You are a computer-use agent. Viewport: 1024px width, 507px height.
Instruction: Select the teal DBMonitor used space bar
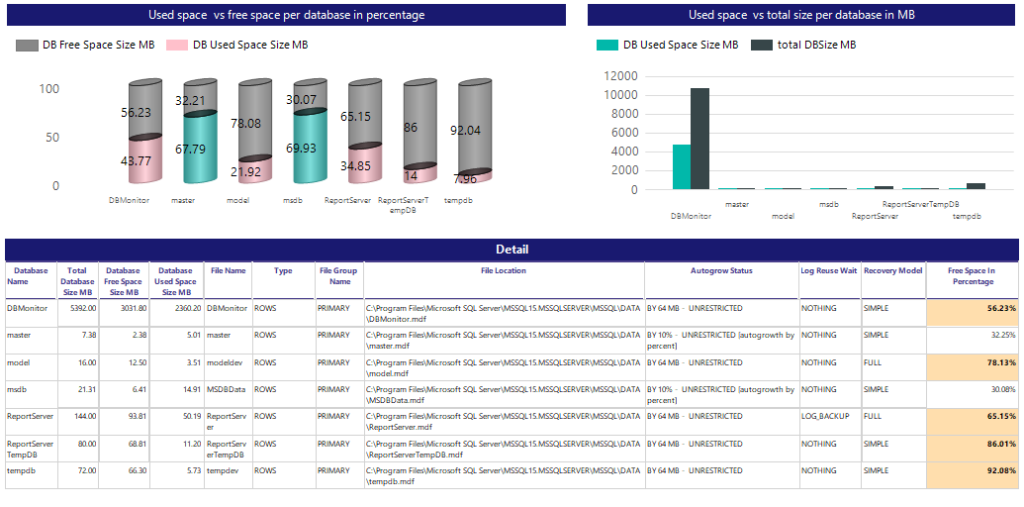(681, 166)
